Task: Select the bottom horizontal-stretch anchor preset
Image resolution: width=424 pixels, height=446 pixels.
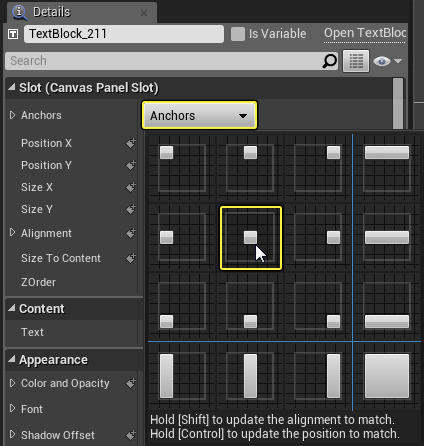Action: [x=387, y=306]
